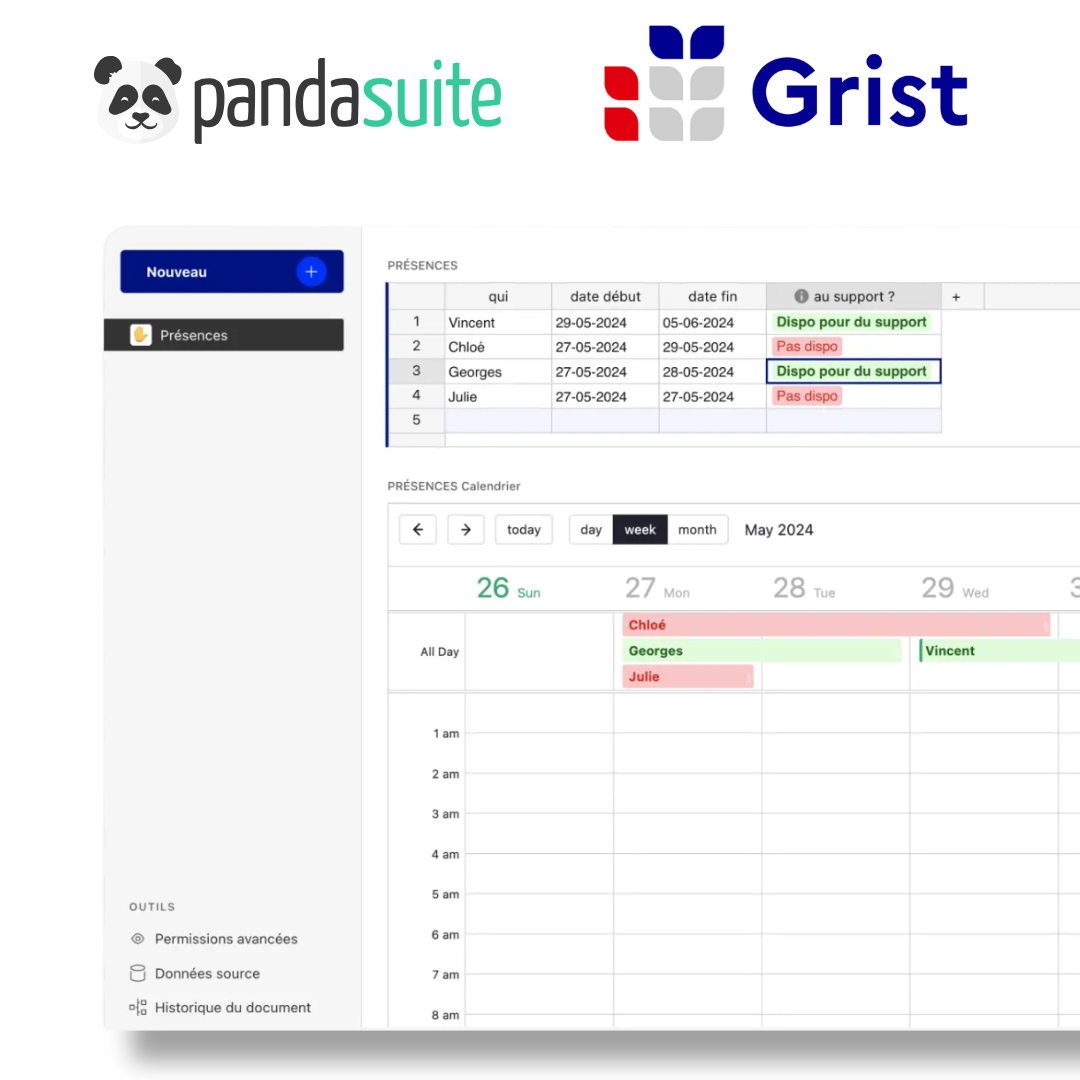Click the hand icon beside Présences page
Image resolution: width=1080 pixels, height=1080 pixels.
pyautogui.click(x=140, y=335)
